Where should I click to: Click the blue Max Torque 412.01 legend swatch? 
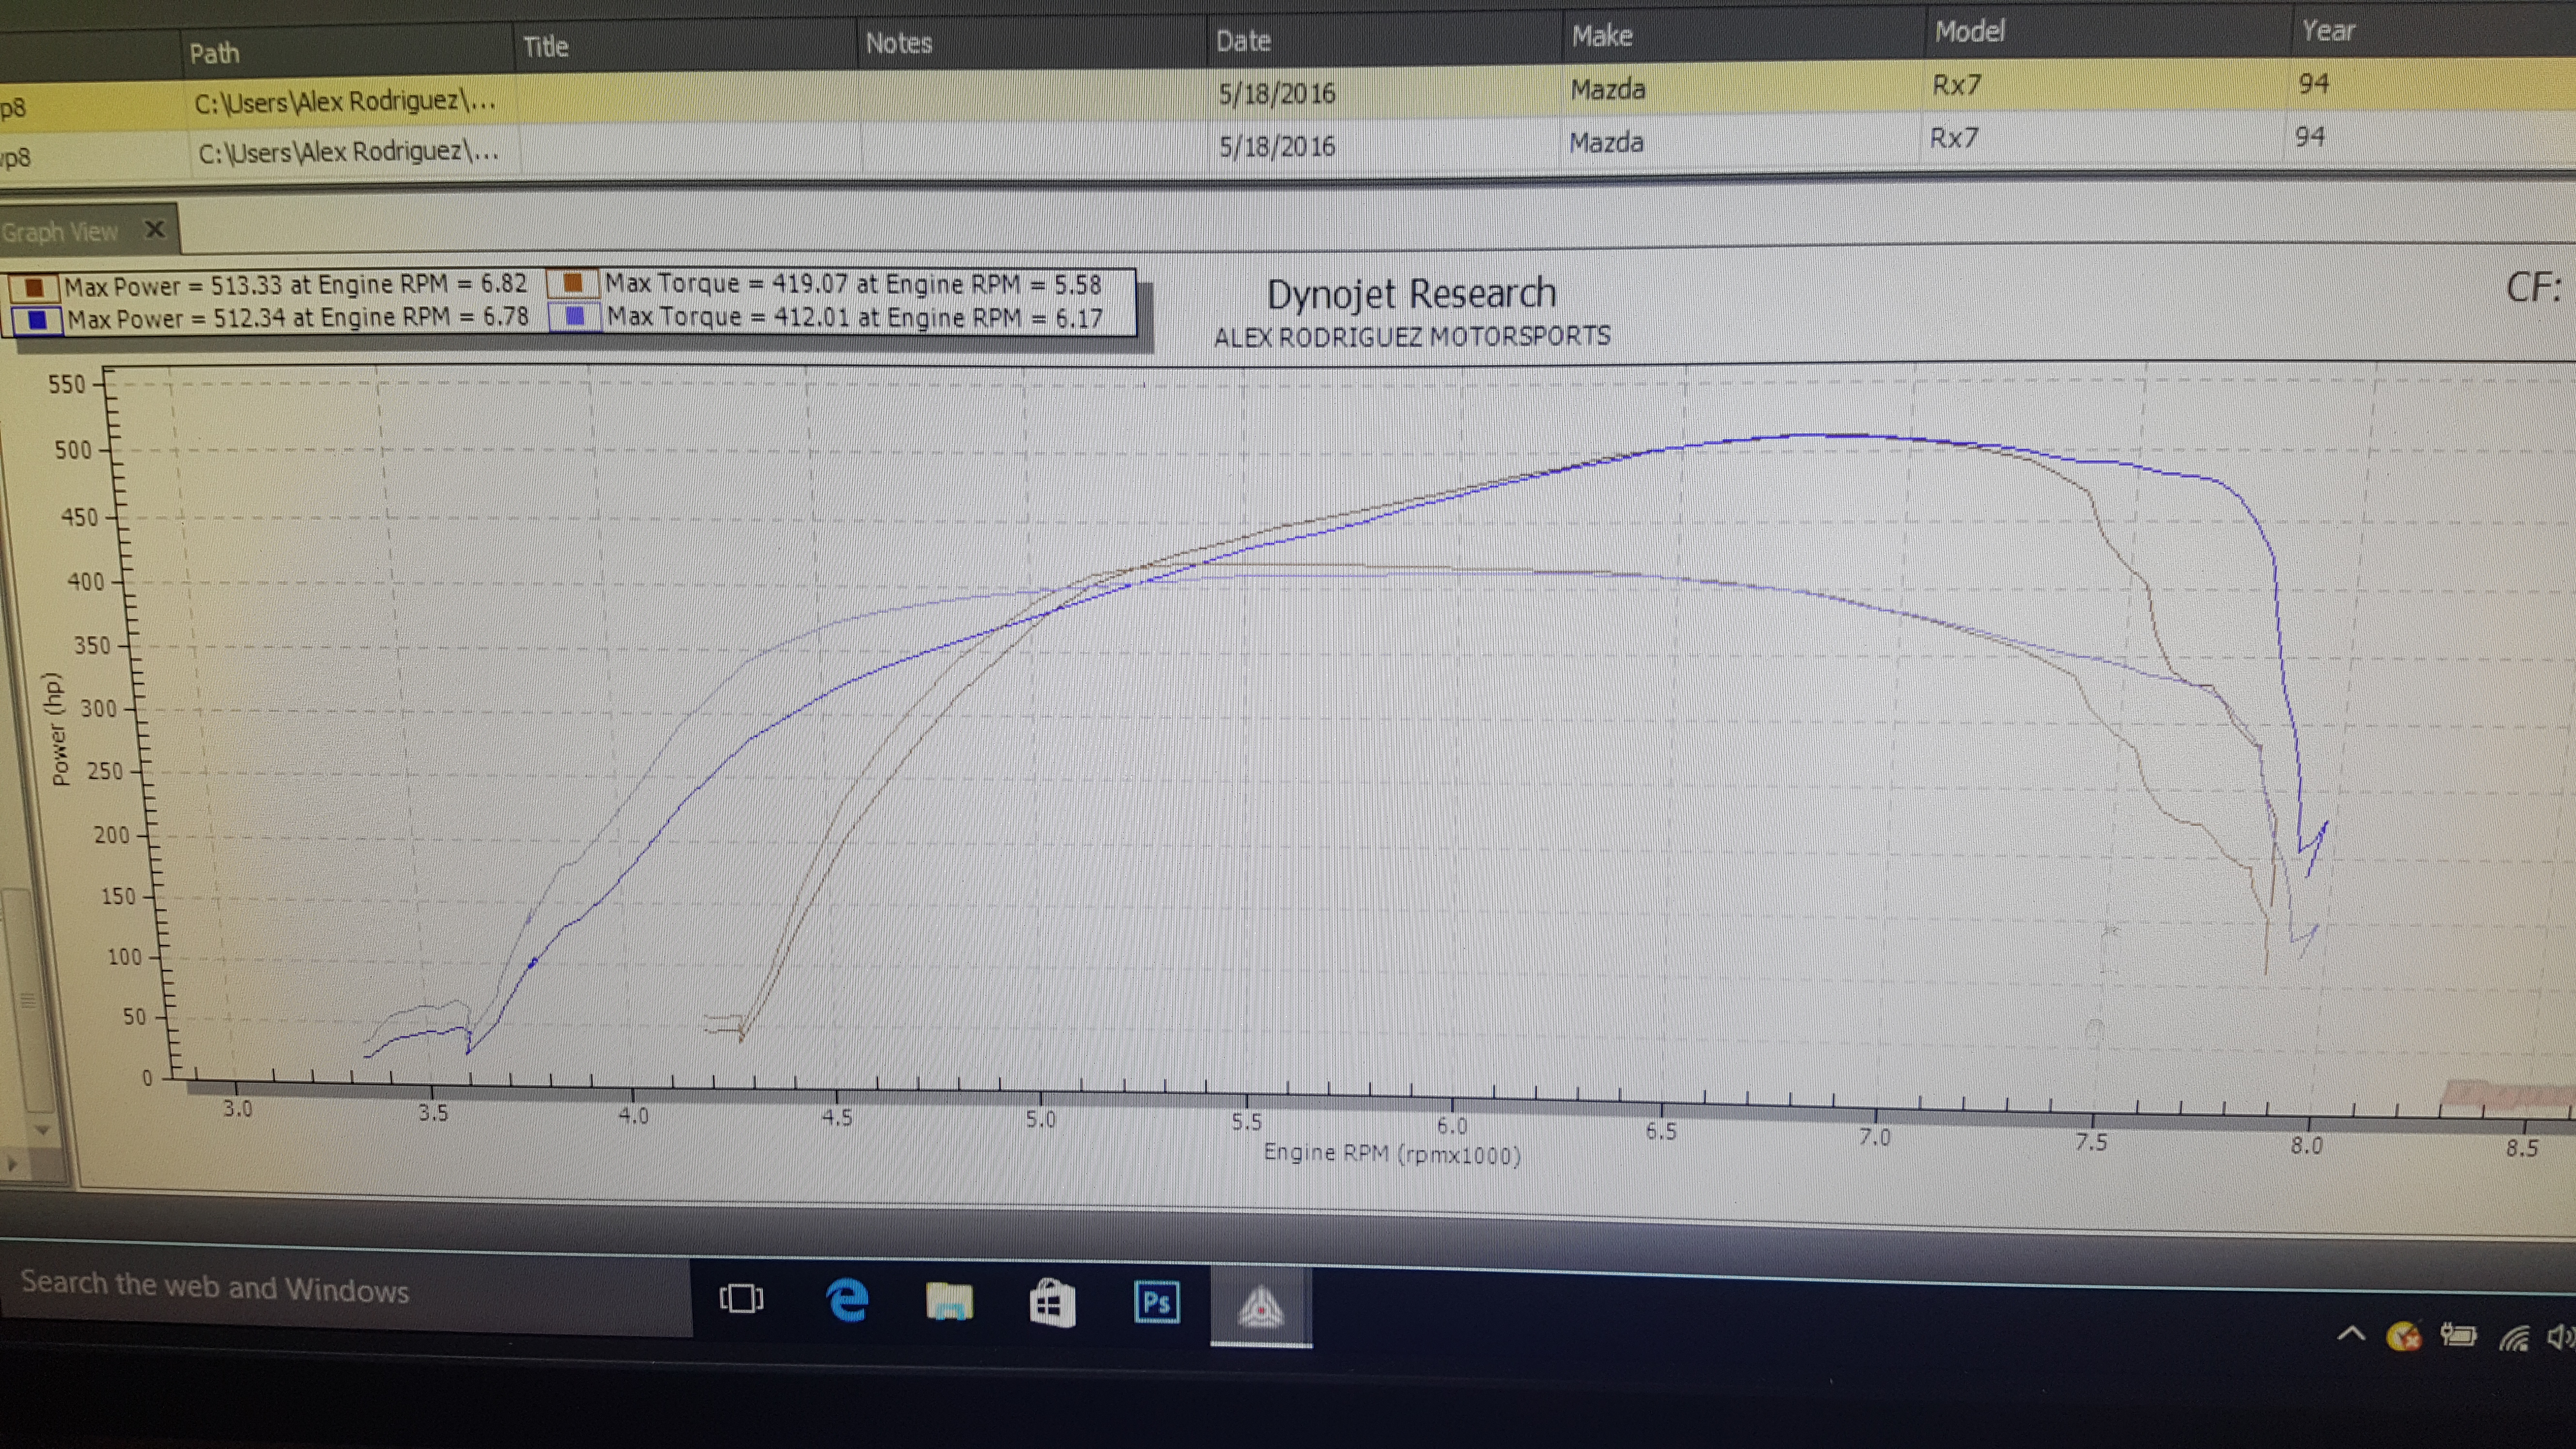(x=575, y=316)
